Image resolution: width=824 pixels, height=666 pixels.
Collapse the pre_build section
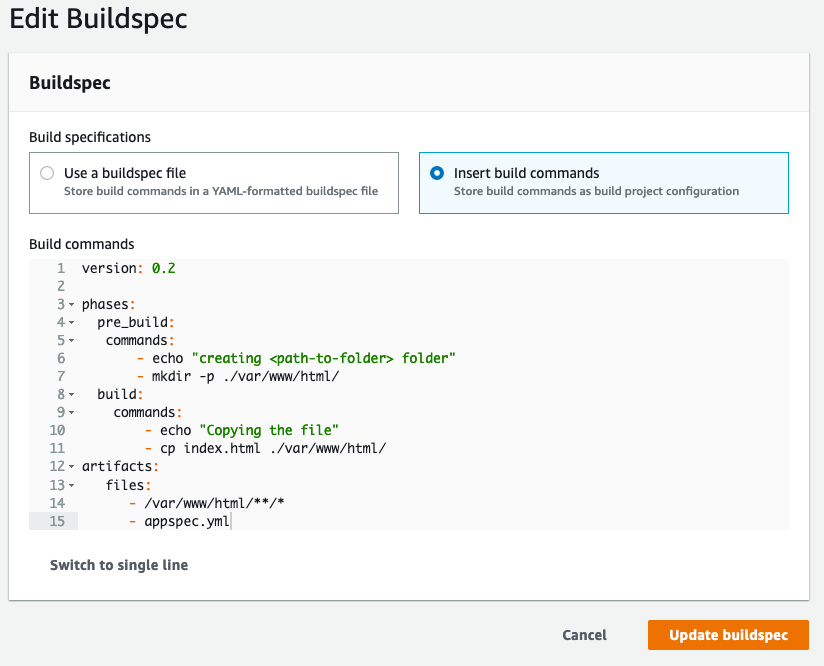pyautogui.click(x=72, y=322)
